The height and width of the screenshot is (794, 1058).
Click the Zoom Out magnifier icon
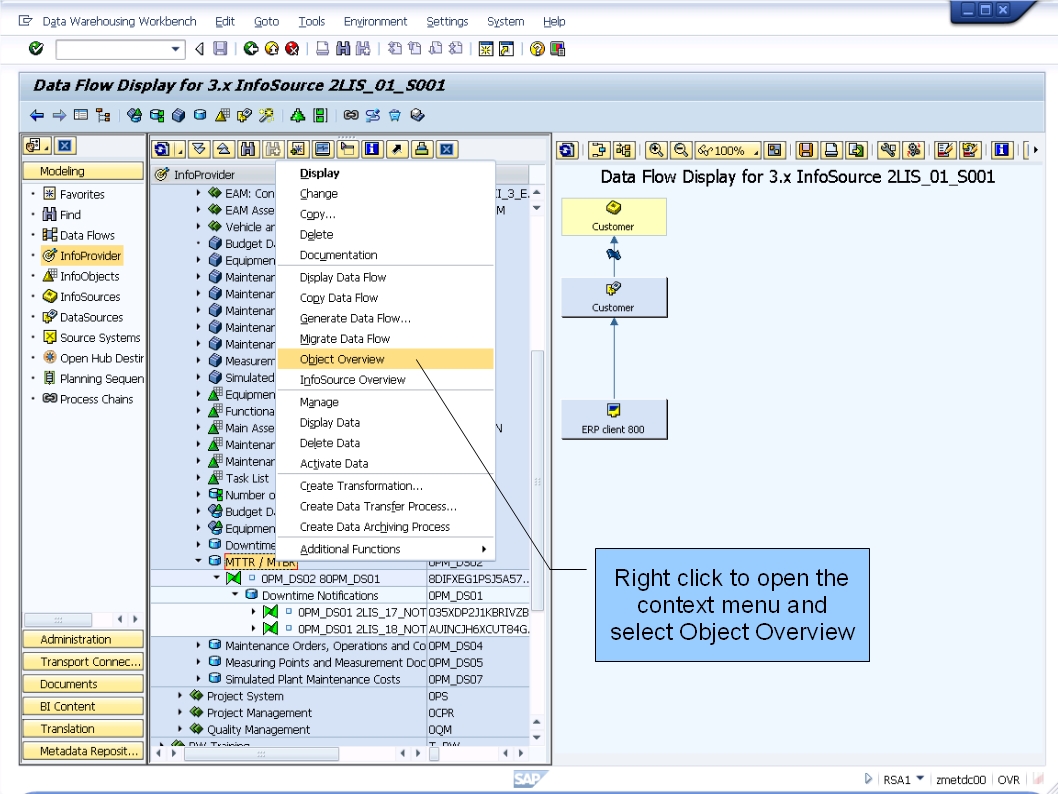681,150
